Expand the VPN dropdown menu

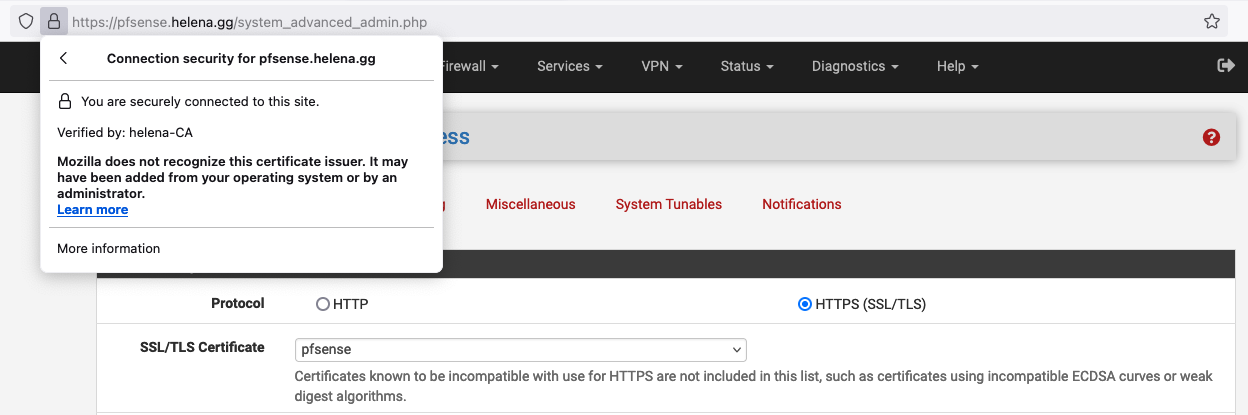point(661,66)
